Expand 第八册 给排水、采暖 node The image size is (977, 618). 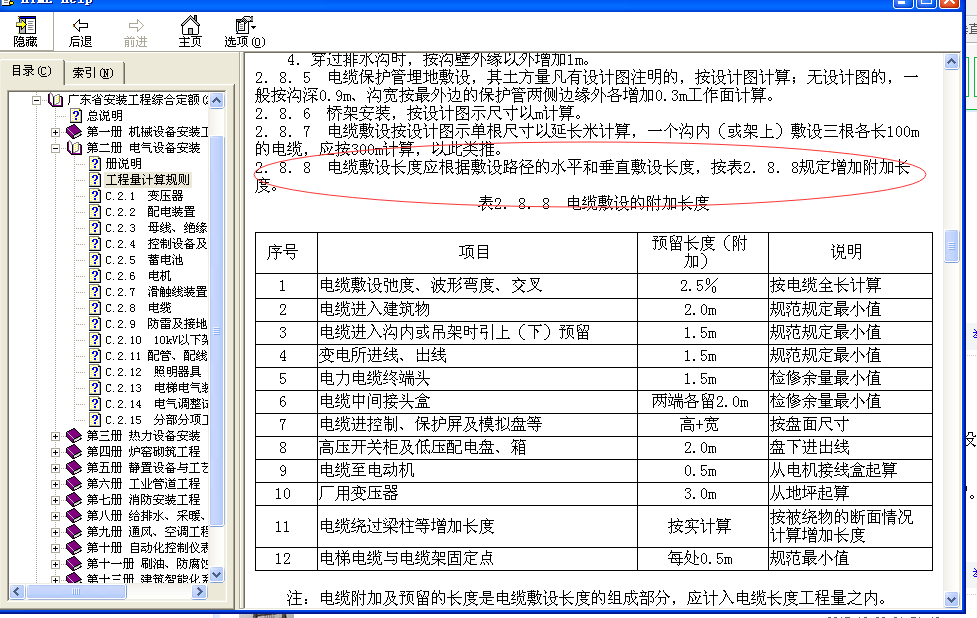55,516
